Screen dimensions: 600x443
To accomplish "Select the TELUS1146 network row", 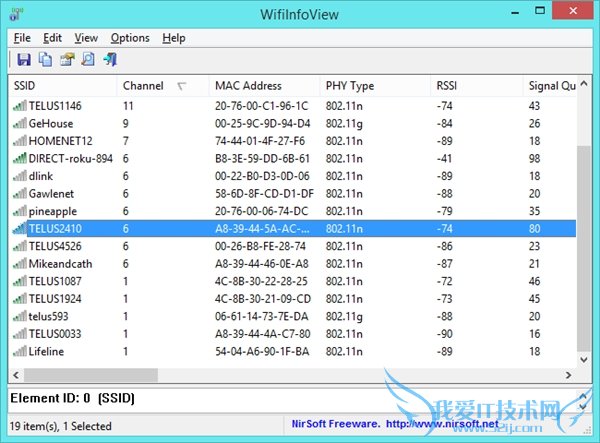I will pos(293,106).
